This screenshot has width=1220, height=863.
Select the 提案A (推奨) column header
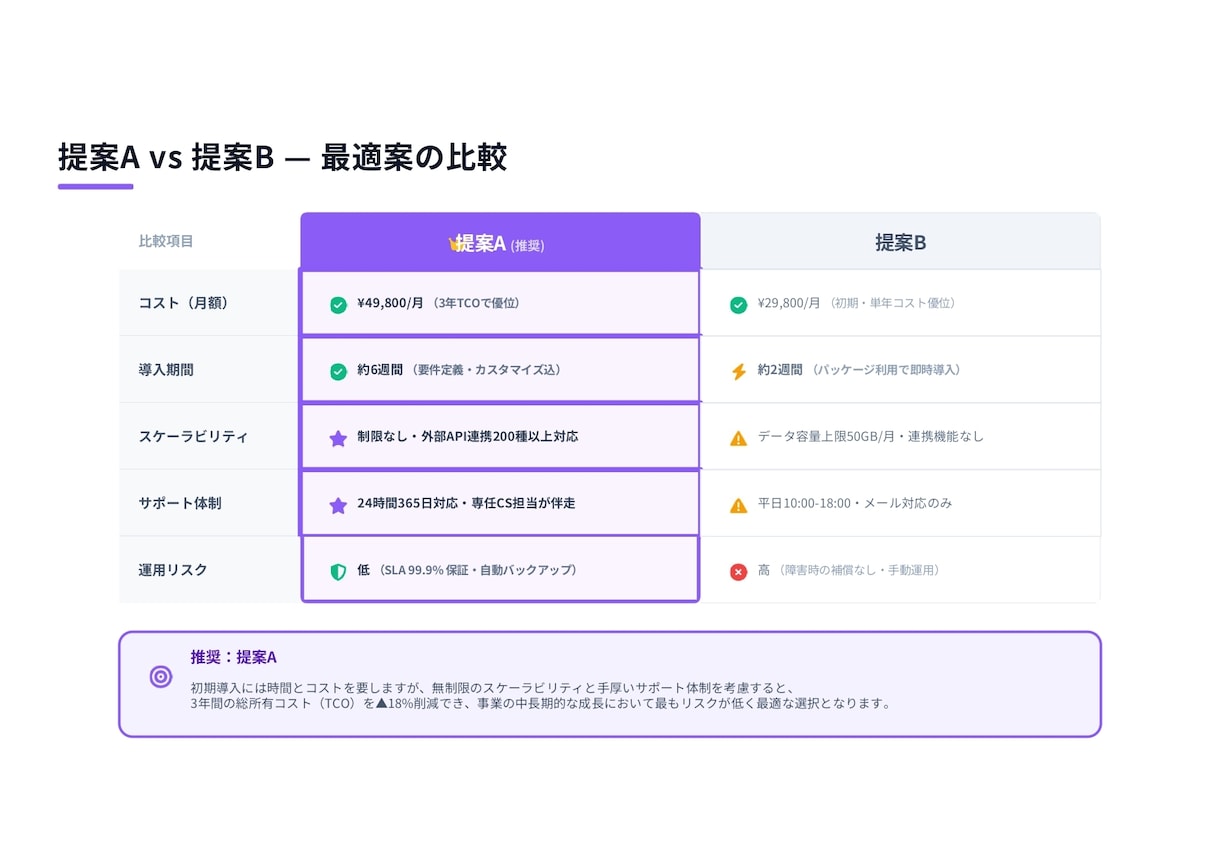(500, 241)
